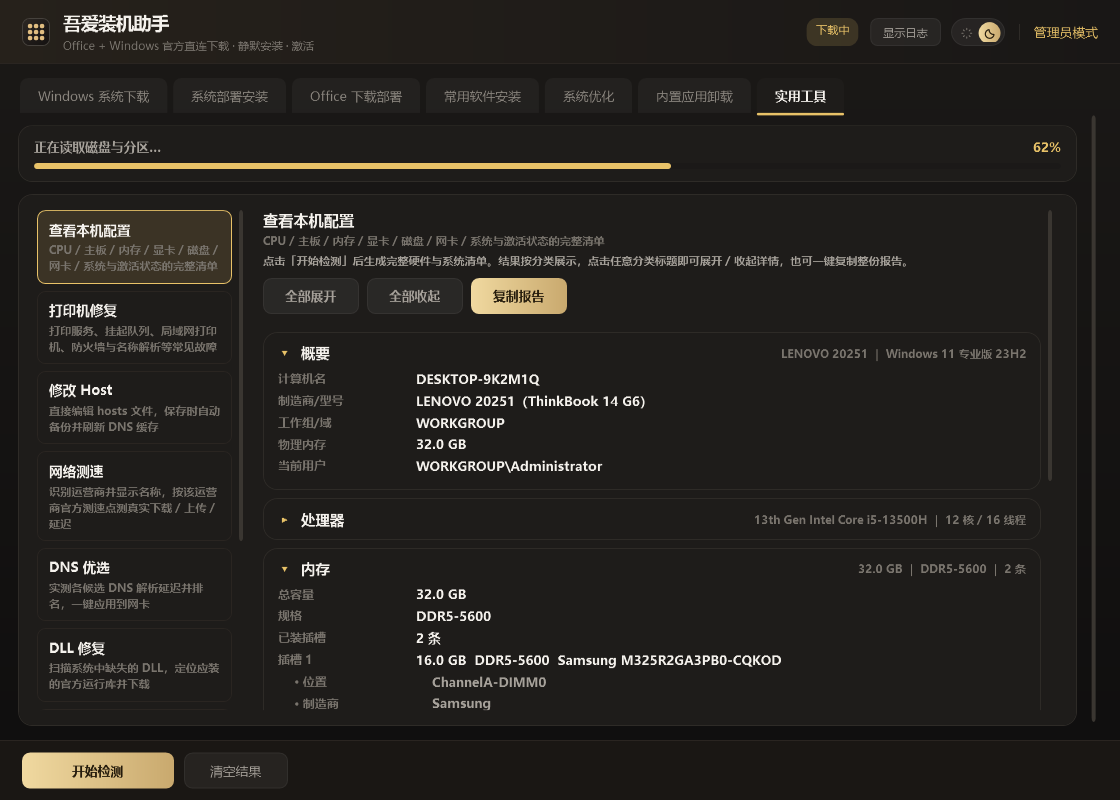Click the ChannelA-DIMM0 location value

[489, 682]
